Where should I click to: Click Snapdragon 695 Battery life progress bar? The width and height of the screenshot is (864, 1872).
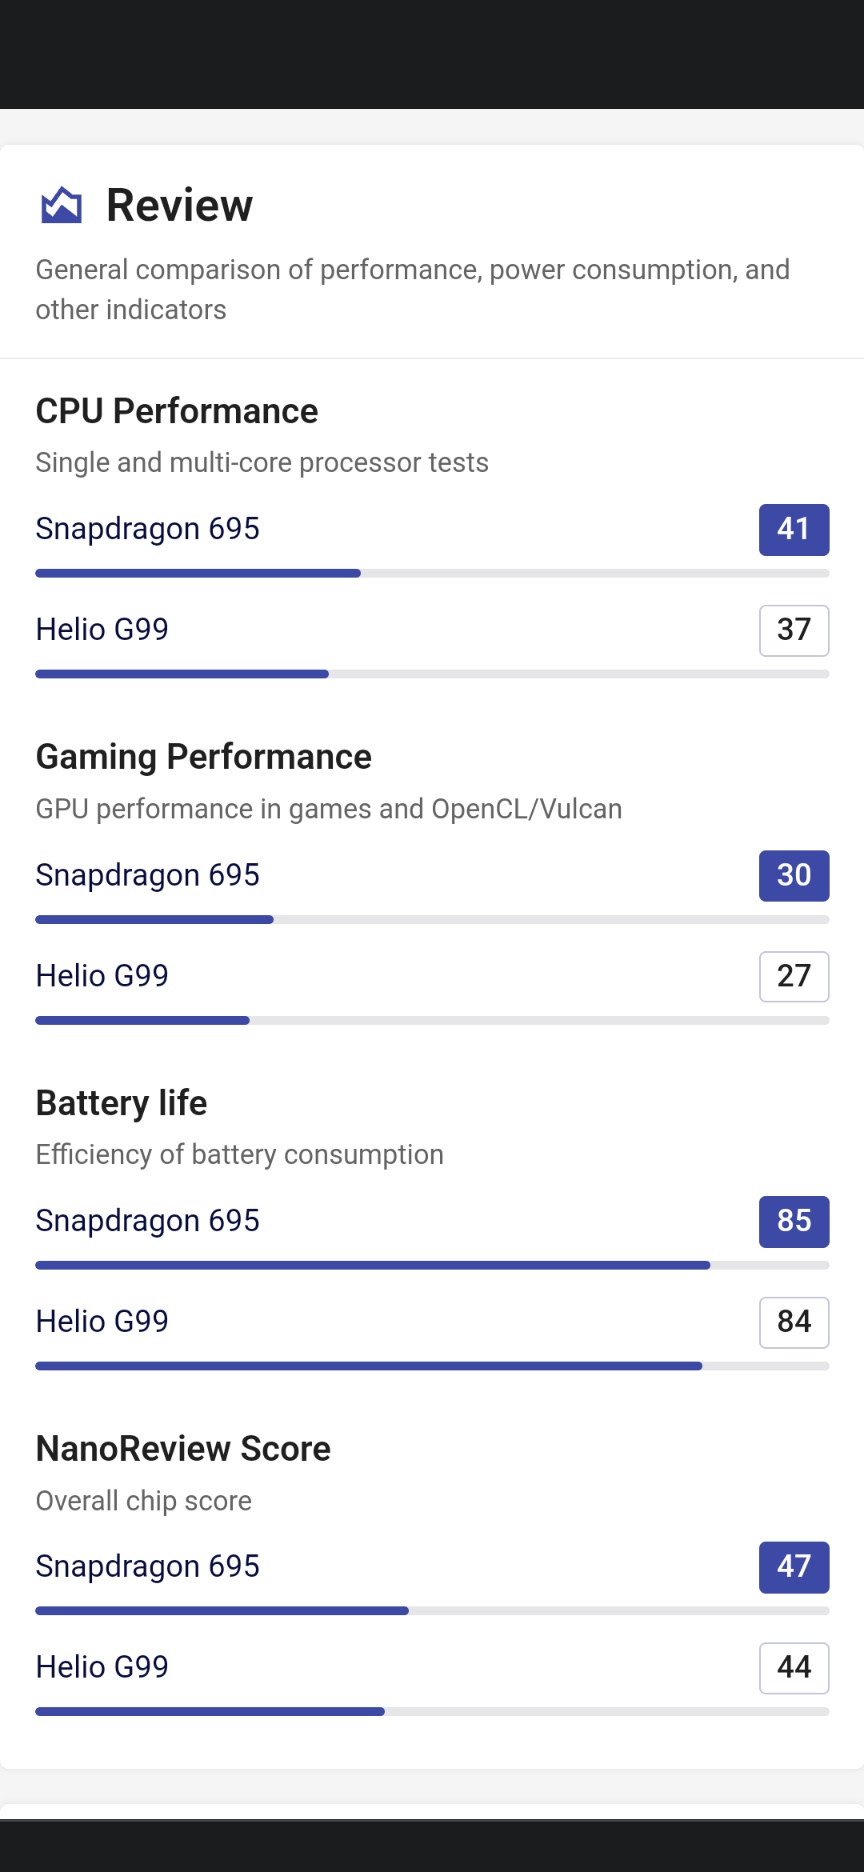(x=432, y=1265)
